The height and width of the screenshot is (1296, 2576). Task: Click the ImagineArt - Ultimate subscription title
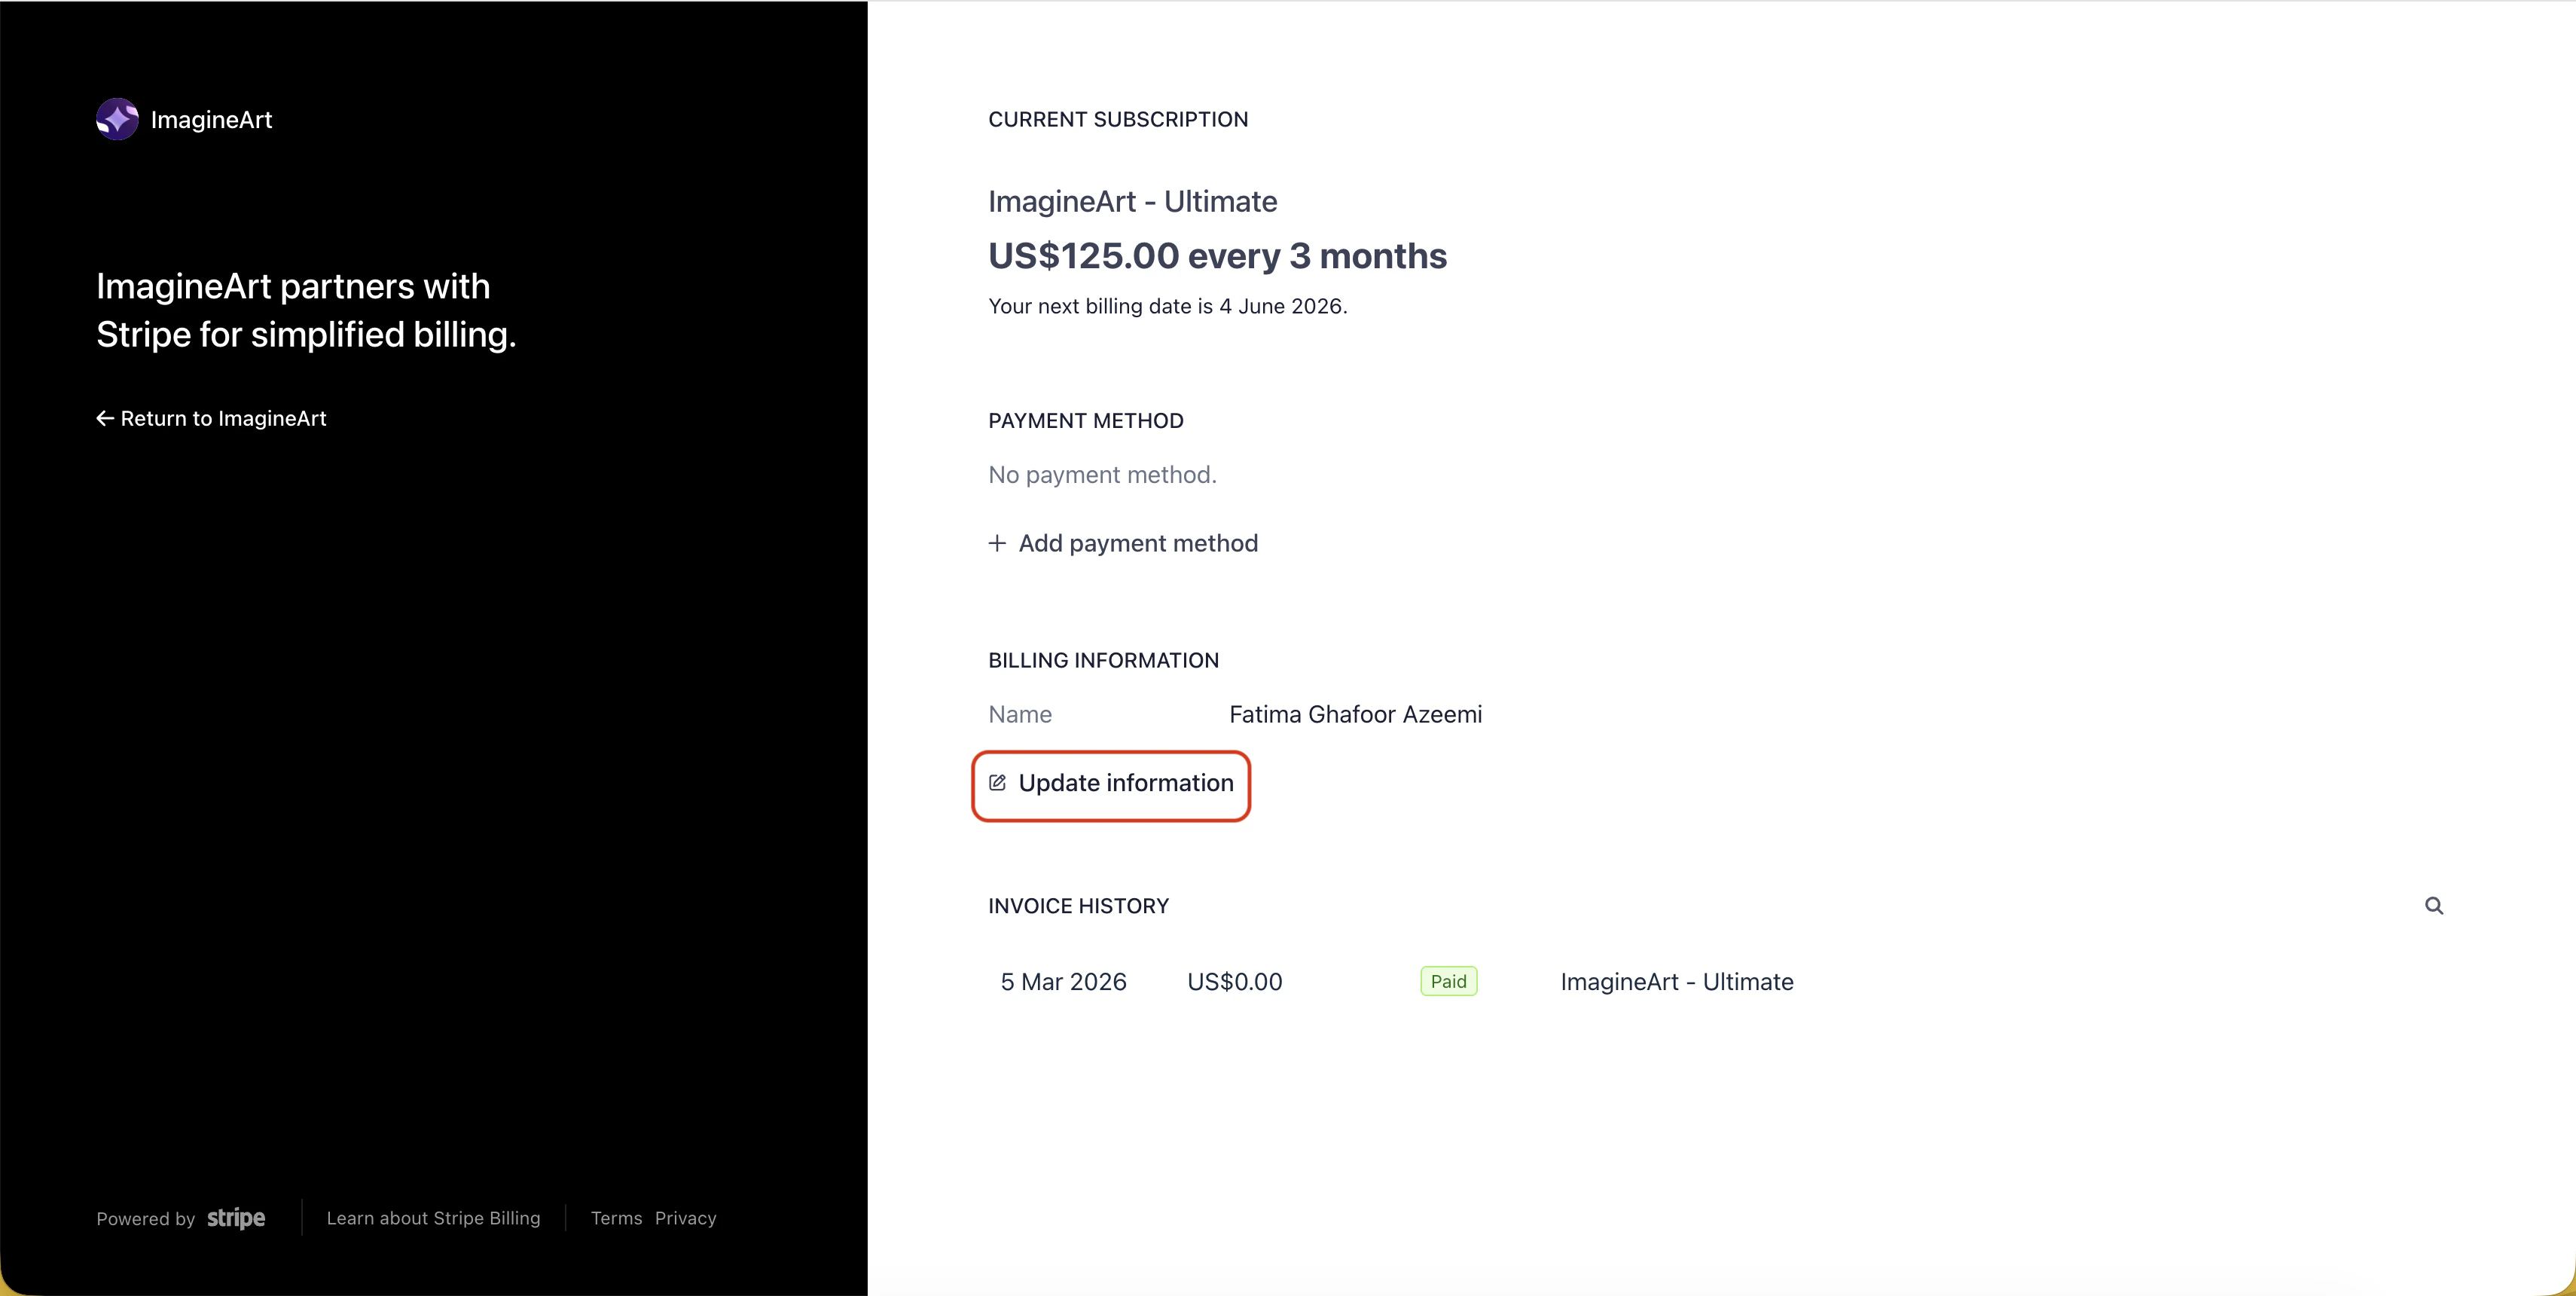tap(1132, 202)
